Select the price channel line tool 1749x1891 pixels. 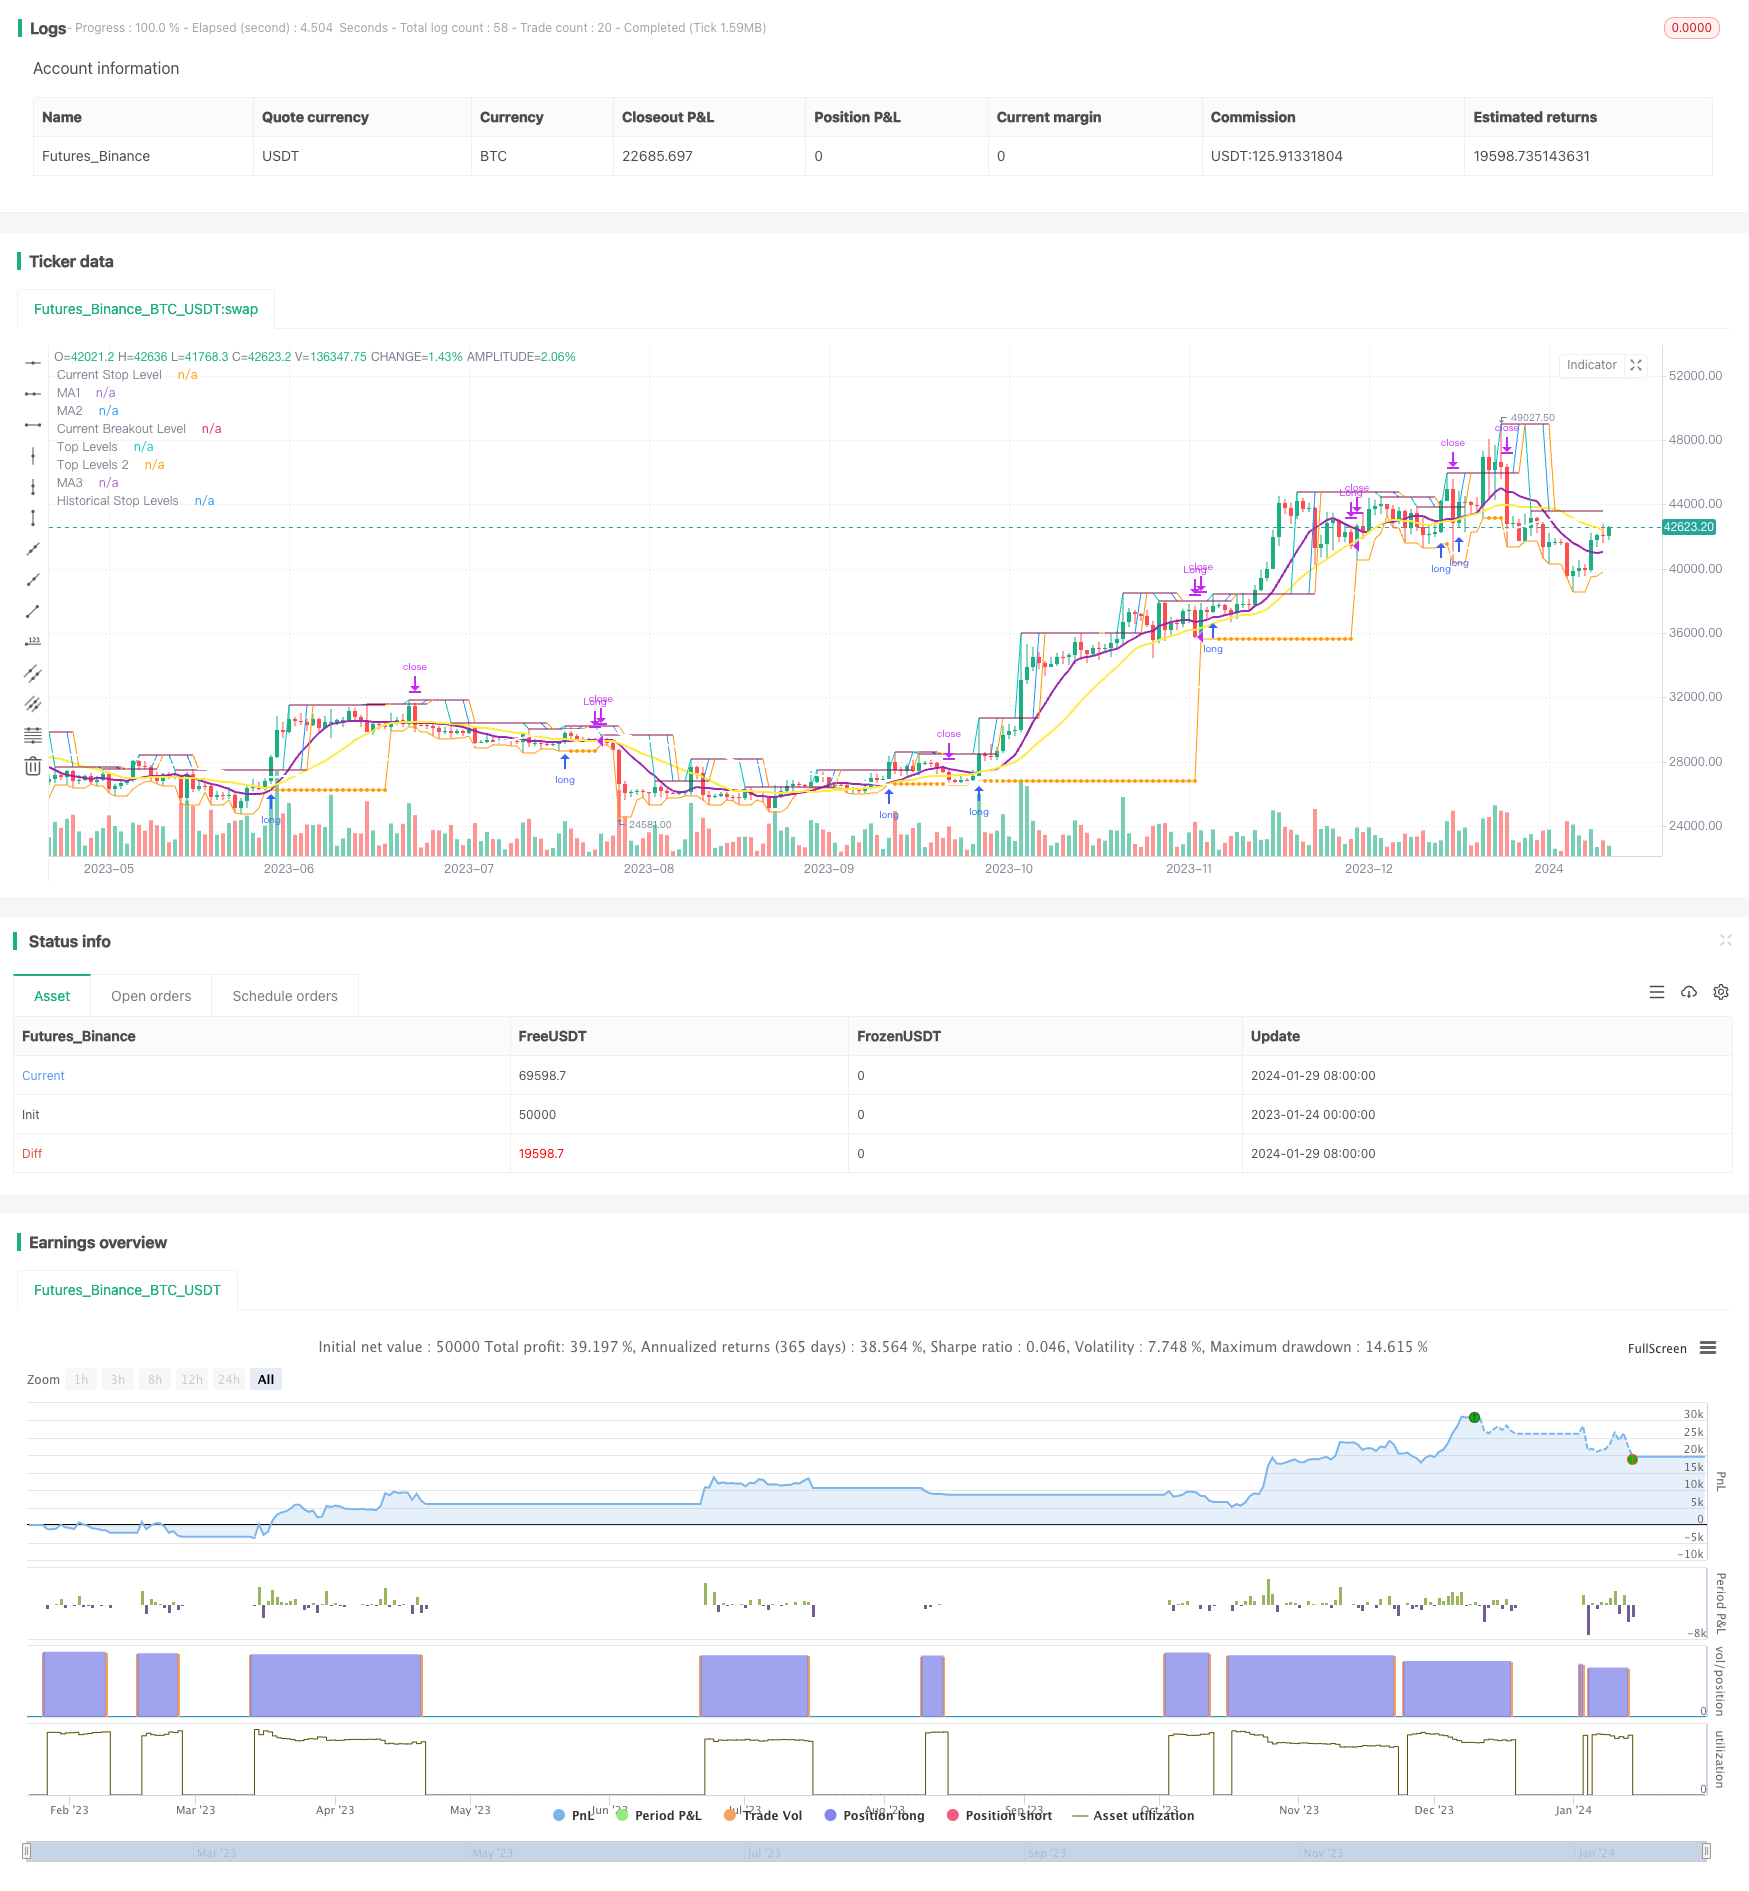point(33,673)
